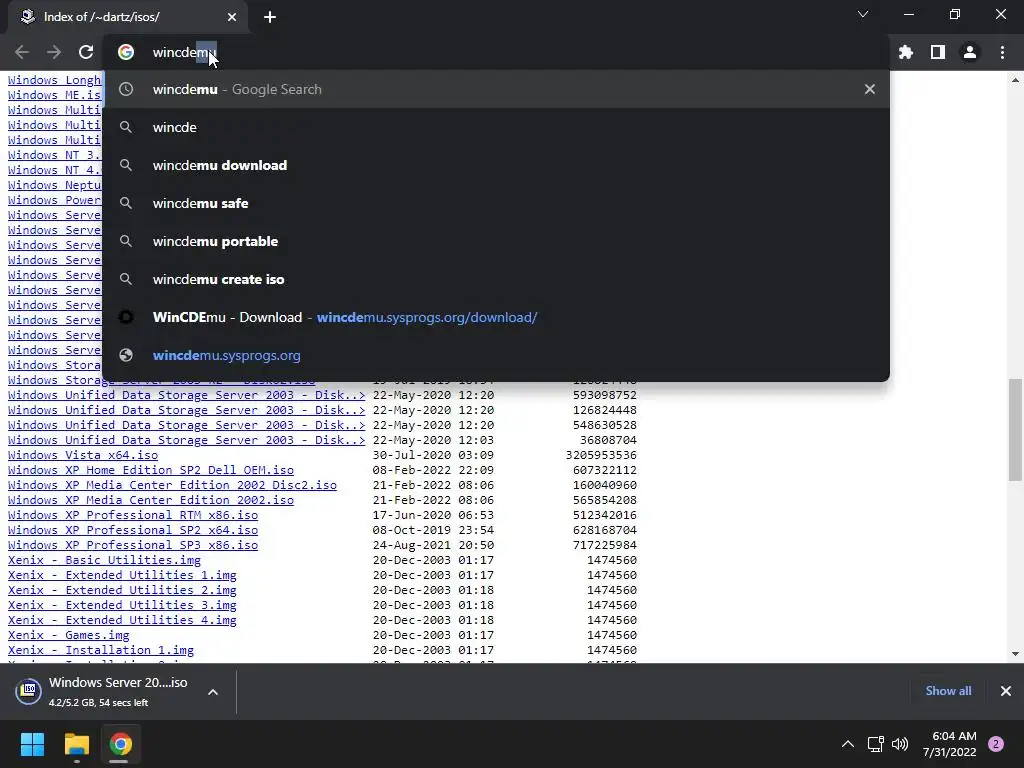Click the scrollbar up arrow

click(1016, 80)
